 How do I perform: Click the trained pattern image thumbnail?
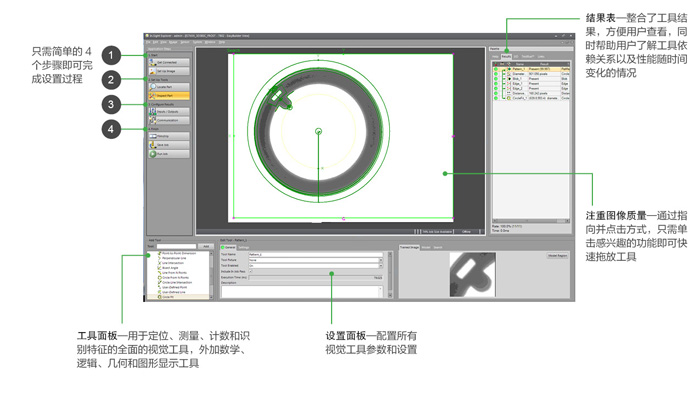pyautogui.click(x=472, y=274)
